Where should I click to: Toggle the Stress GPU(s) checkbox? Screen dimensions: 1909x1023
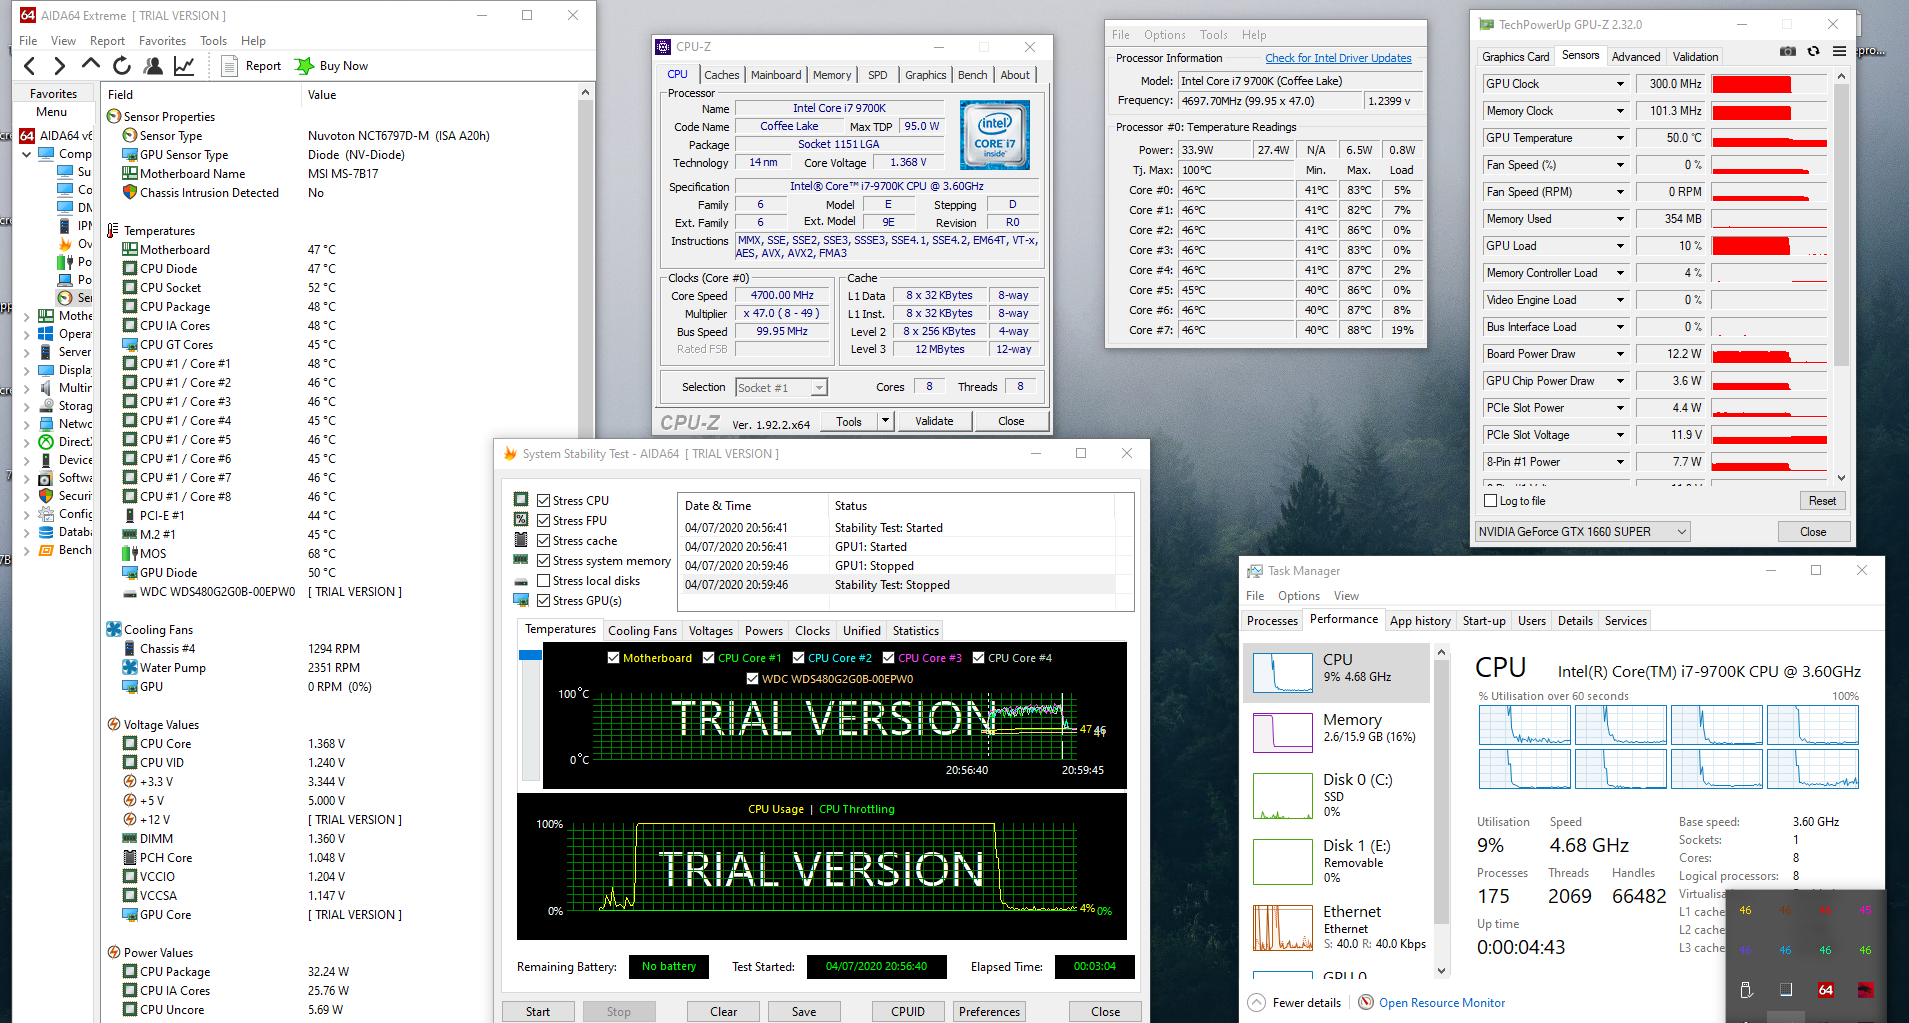[544, 601]
